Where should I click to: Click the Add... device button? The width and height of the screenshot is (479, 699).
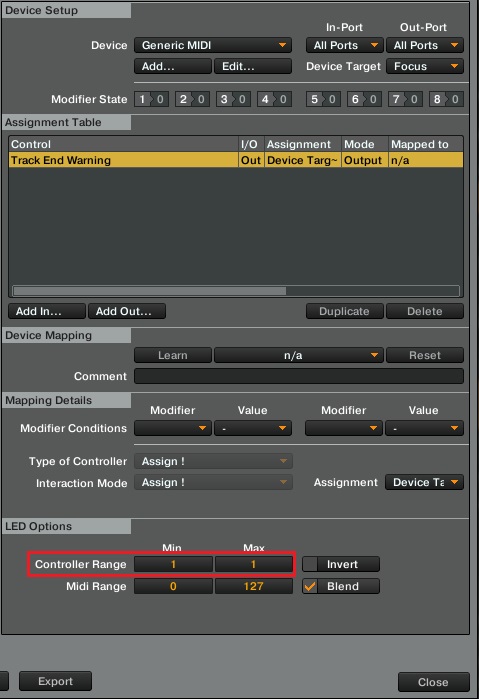[173, 66]
